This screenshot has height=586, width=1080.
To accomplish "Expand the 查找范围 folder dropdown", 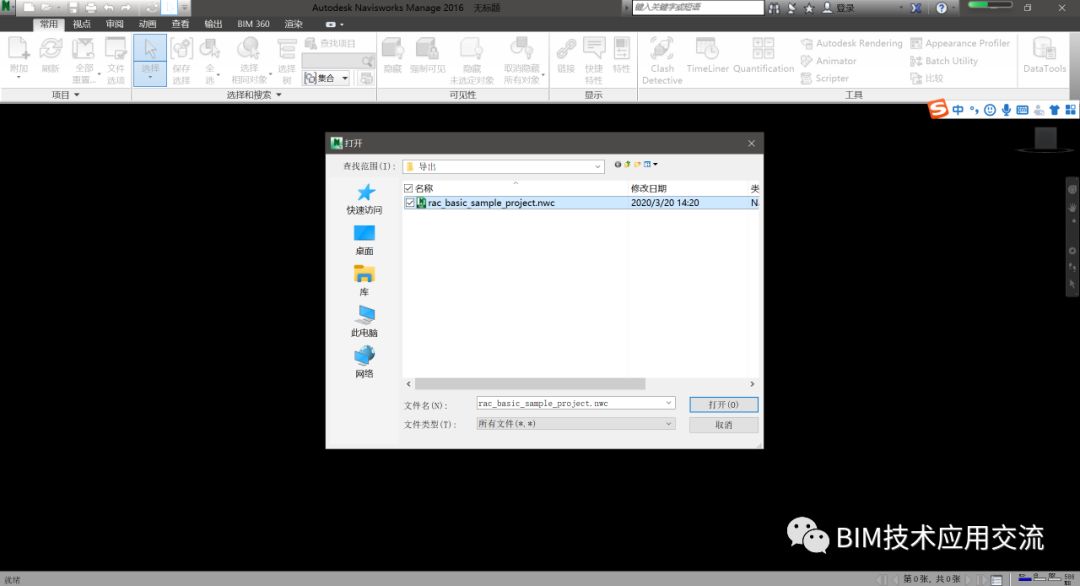I will tap(597, 167).
